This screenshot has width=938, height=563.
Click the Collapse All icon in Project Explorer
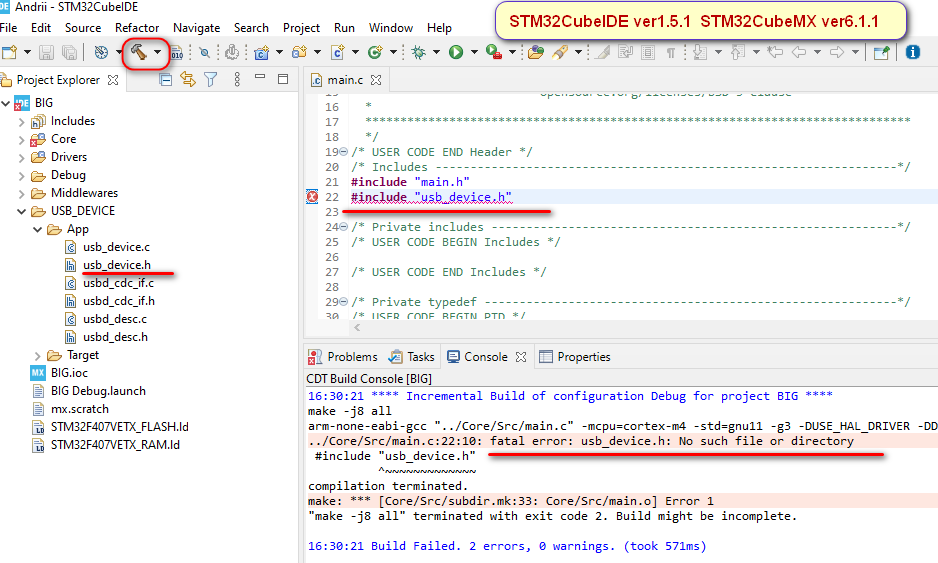coord(166,80)
